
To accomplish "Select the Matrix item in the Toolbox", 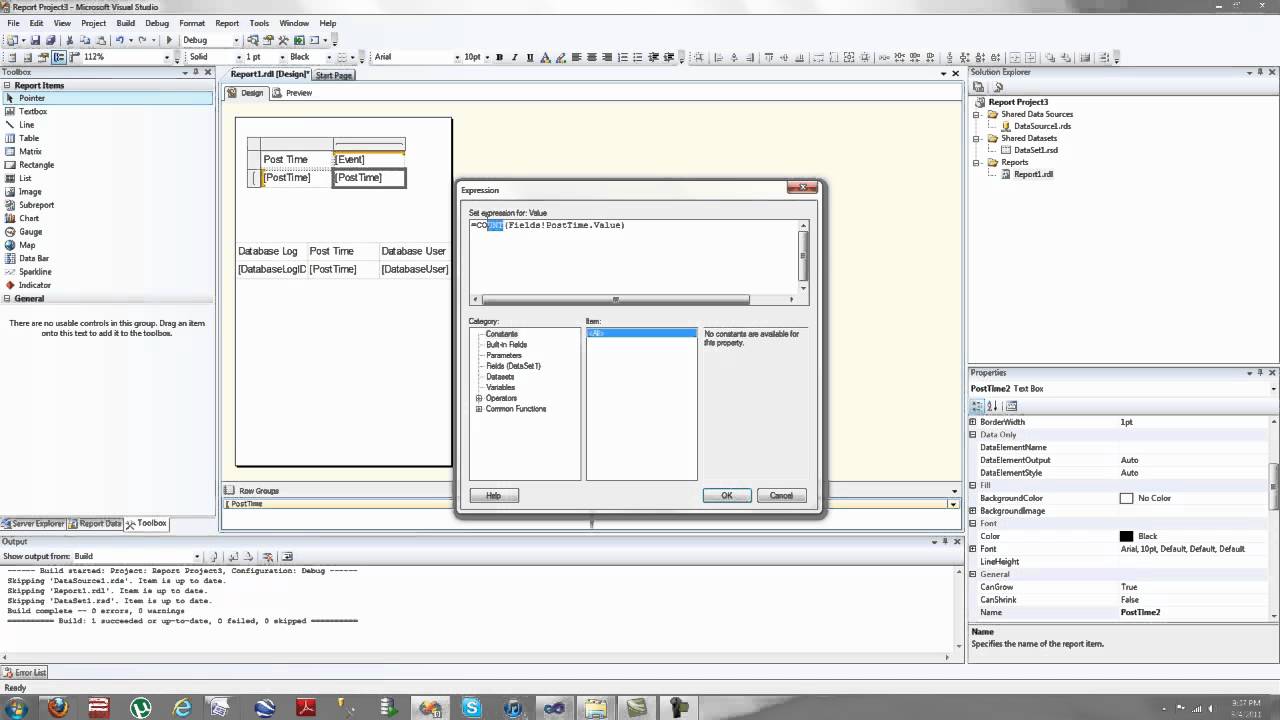I will (30, 151).
